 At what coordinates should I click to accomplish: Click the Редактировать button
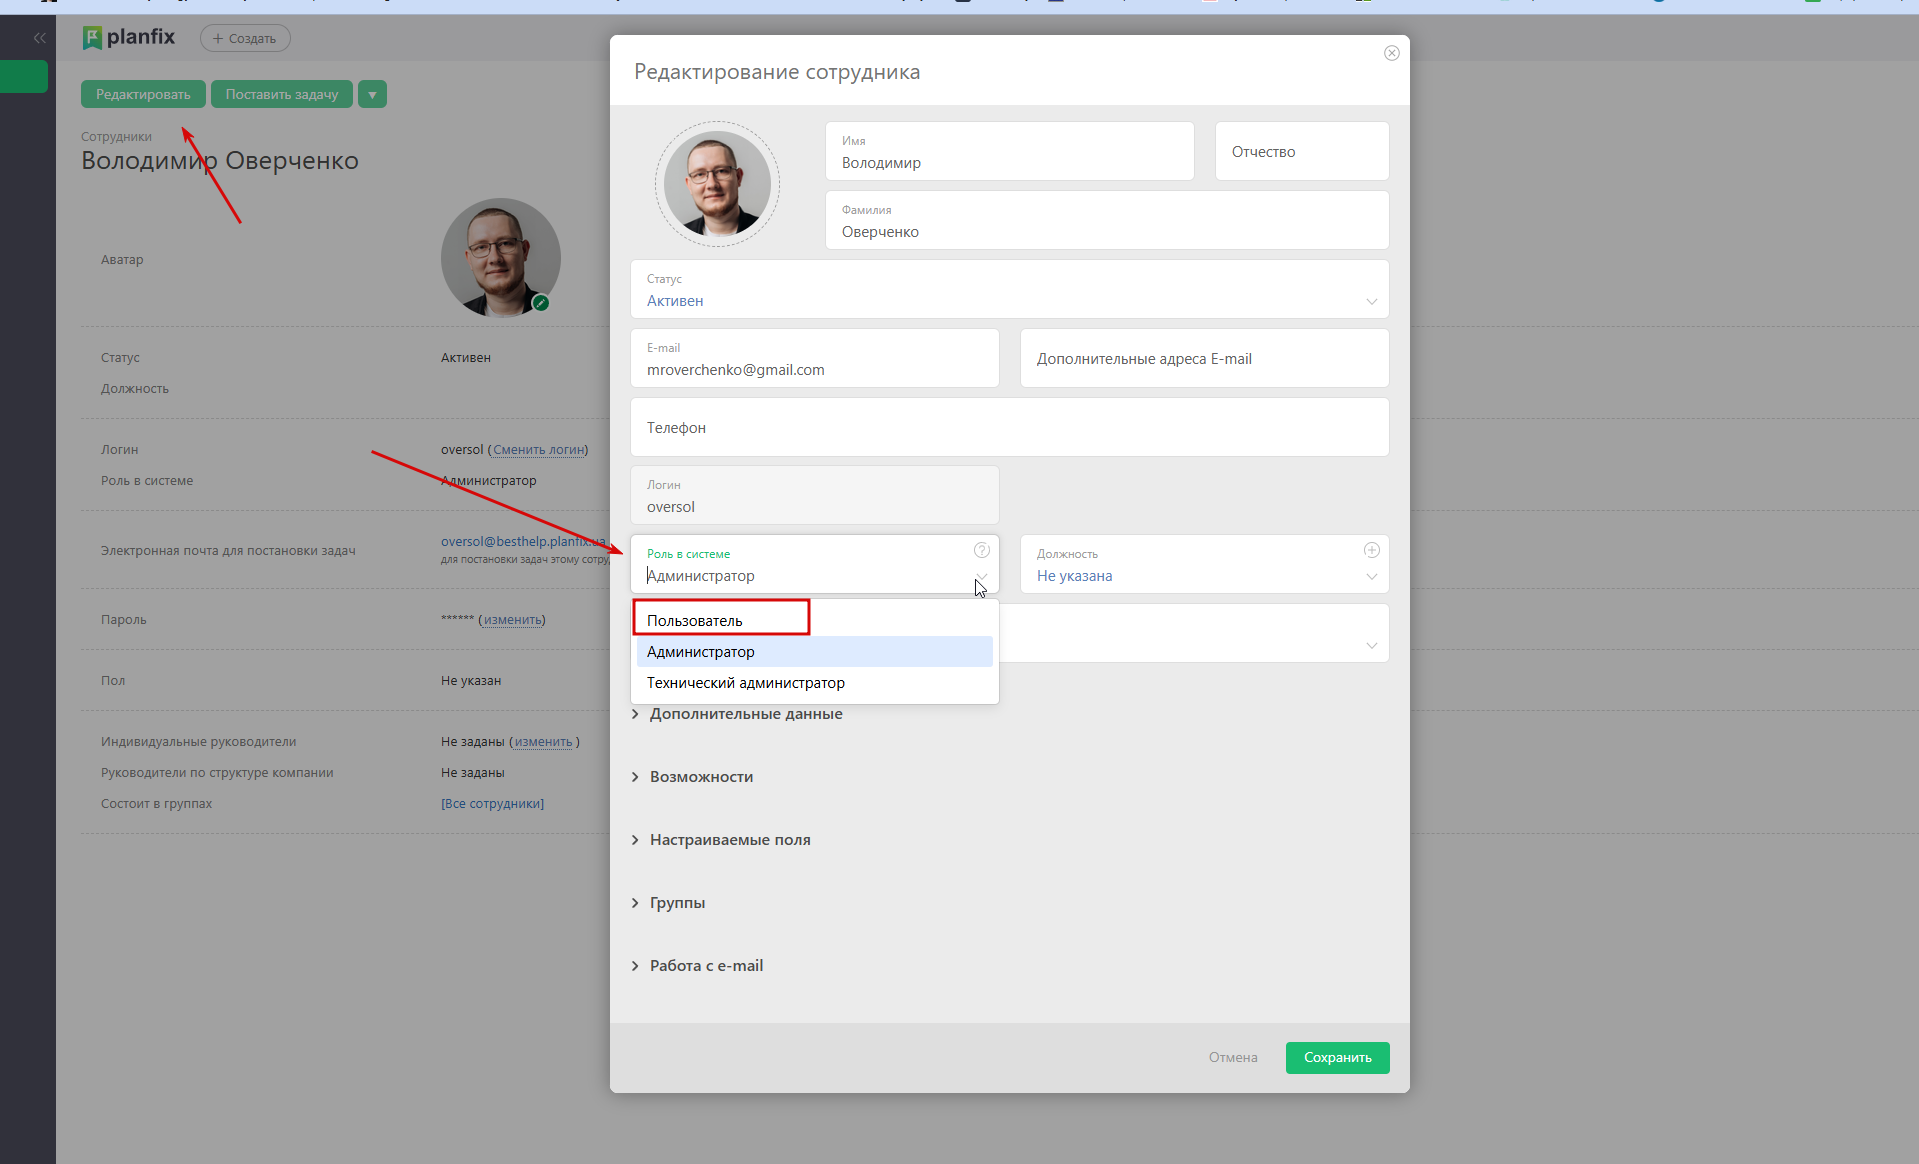[143, 94]
